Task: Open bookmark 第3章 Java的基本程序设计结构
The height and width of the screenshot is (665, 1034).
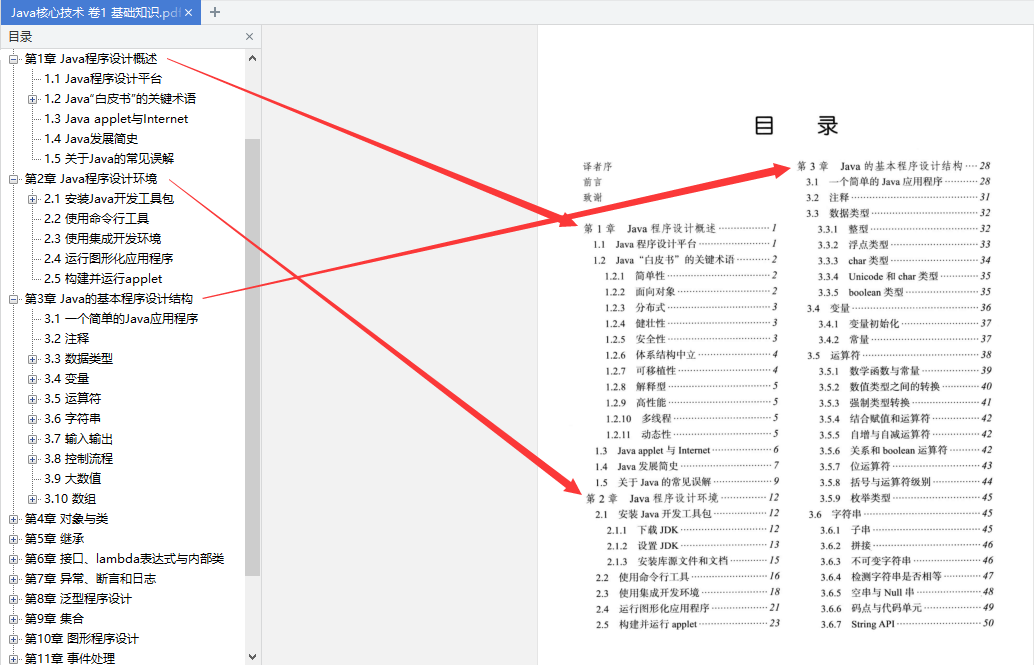Action: click(x=109, y=299)
